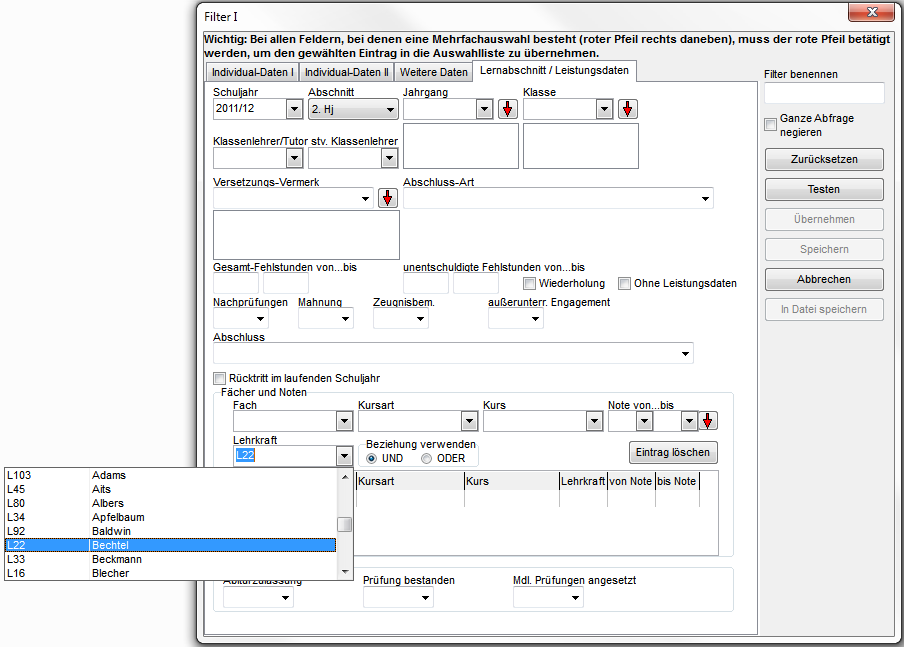Select the ODER radio button
This screenshot has width=904, height=647.
[x=427, y=458]
